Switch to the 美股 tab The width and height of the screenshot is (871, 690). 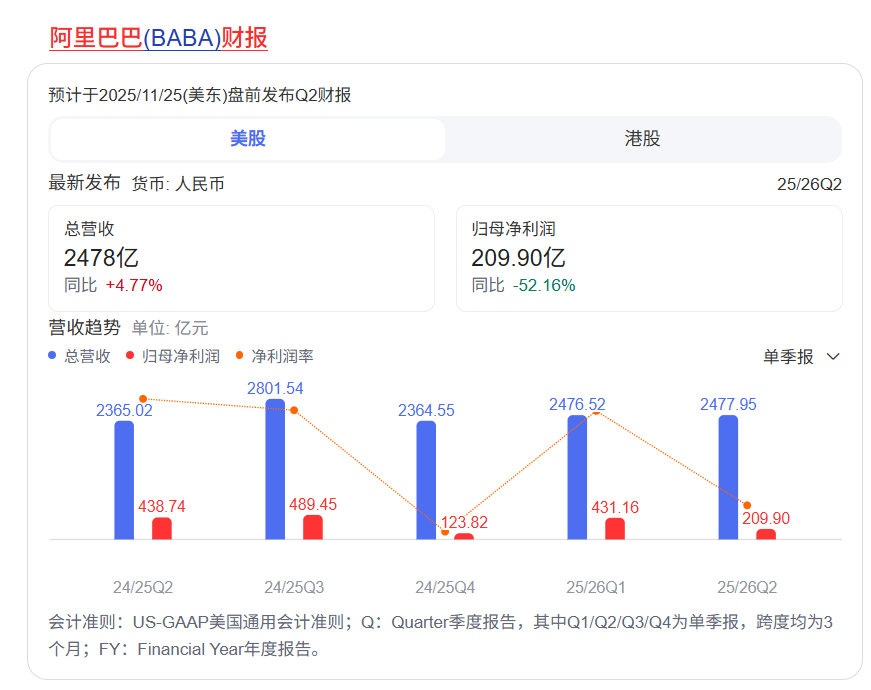tap(248, 139)
